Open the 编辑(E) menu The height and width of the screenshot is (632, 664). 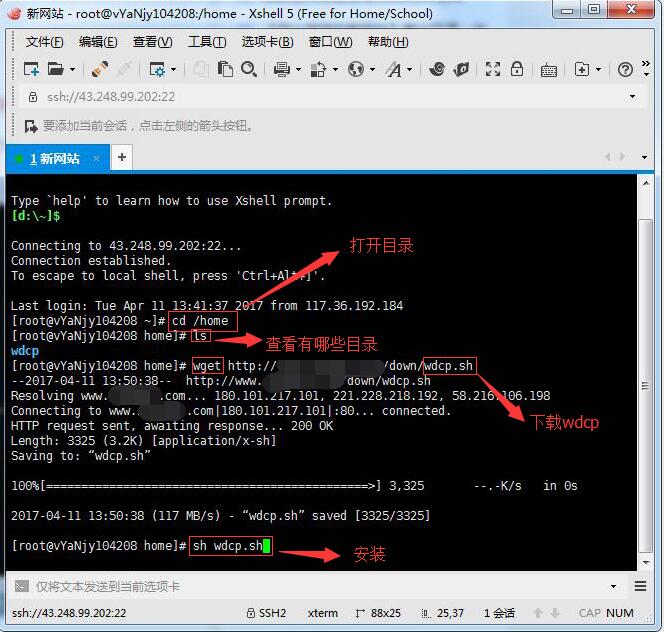coord(98,42)
